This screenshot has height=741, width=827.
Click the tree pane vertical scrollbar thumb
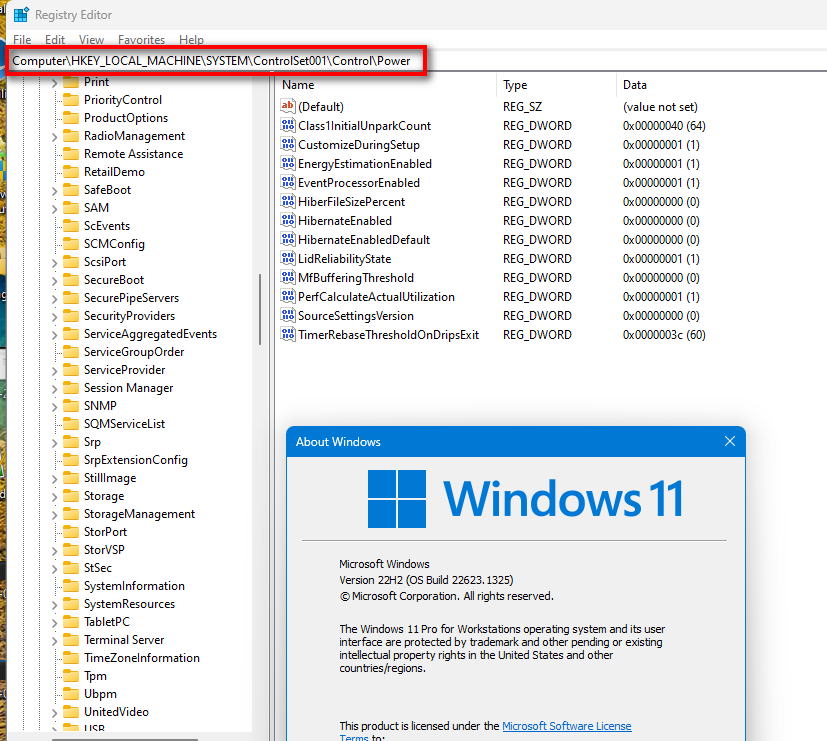pyautogui.click(x=260, y=309)
